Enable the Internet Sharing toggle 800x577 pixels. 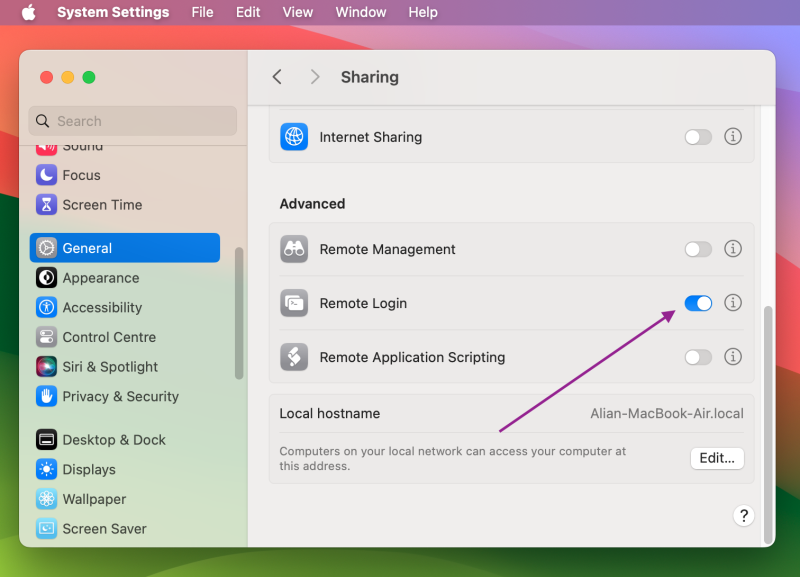[698, 137]
